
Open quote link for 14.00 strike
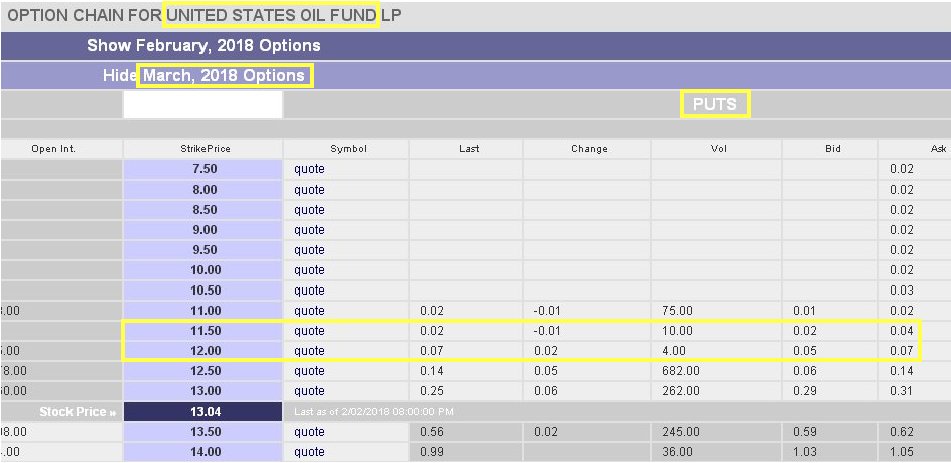pyautogui.click(x=309, y=452)
